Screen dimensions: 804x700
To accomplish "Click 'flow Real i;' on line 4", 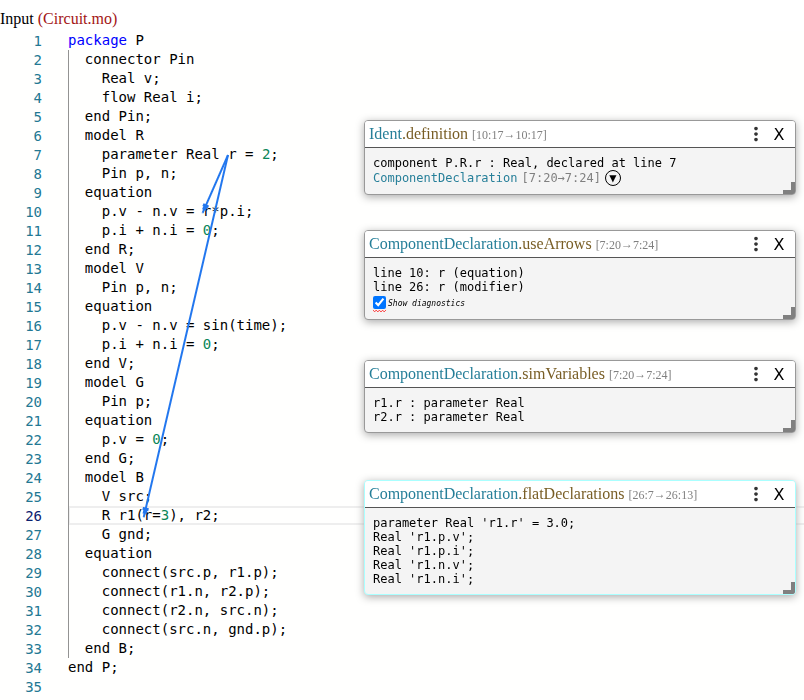I will pyautogui.click(x=152, y=97).
